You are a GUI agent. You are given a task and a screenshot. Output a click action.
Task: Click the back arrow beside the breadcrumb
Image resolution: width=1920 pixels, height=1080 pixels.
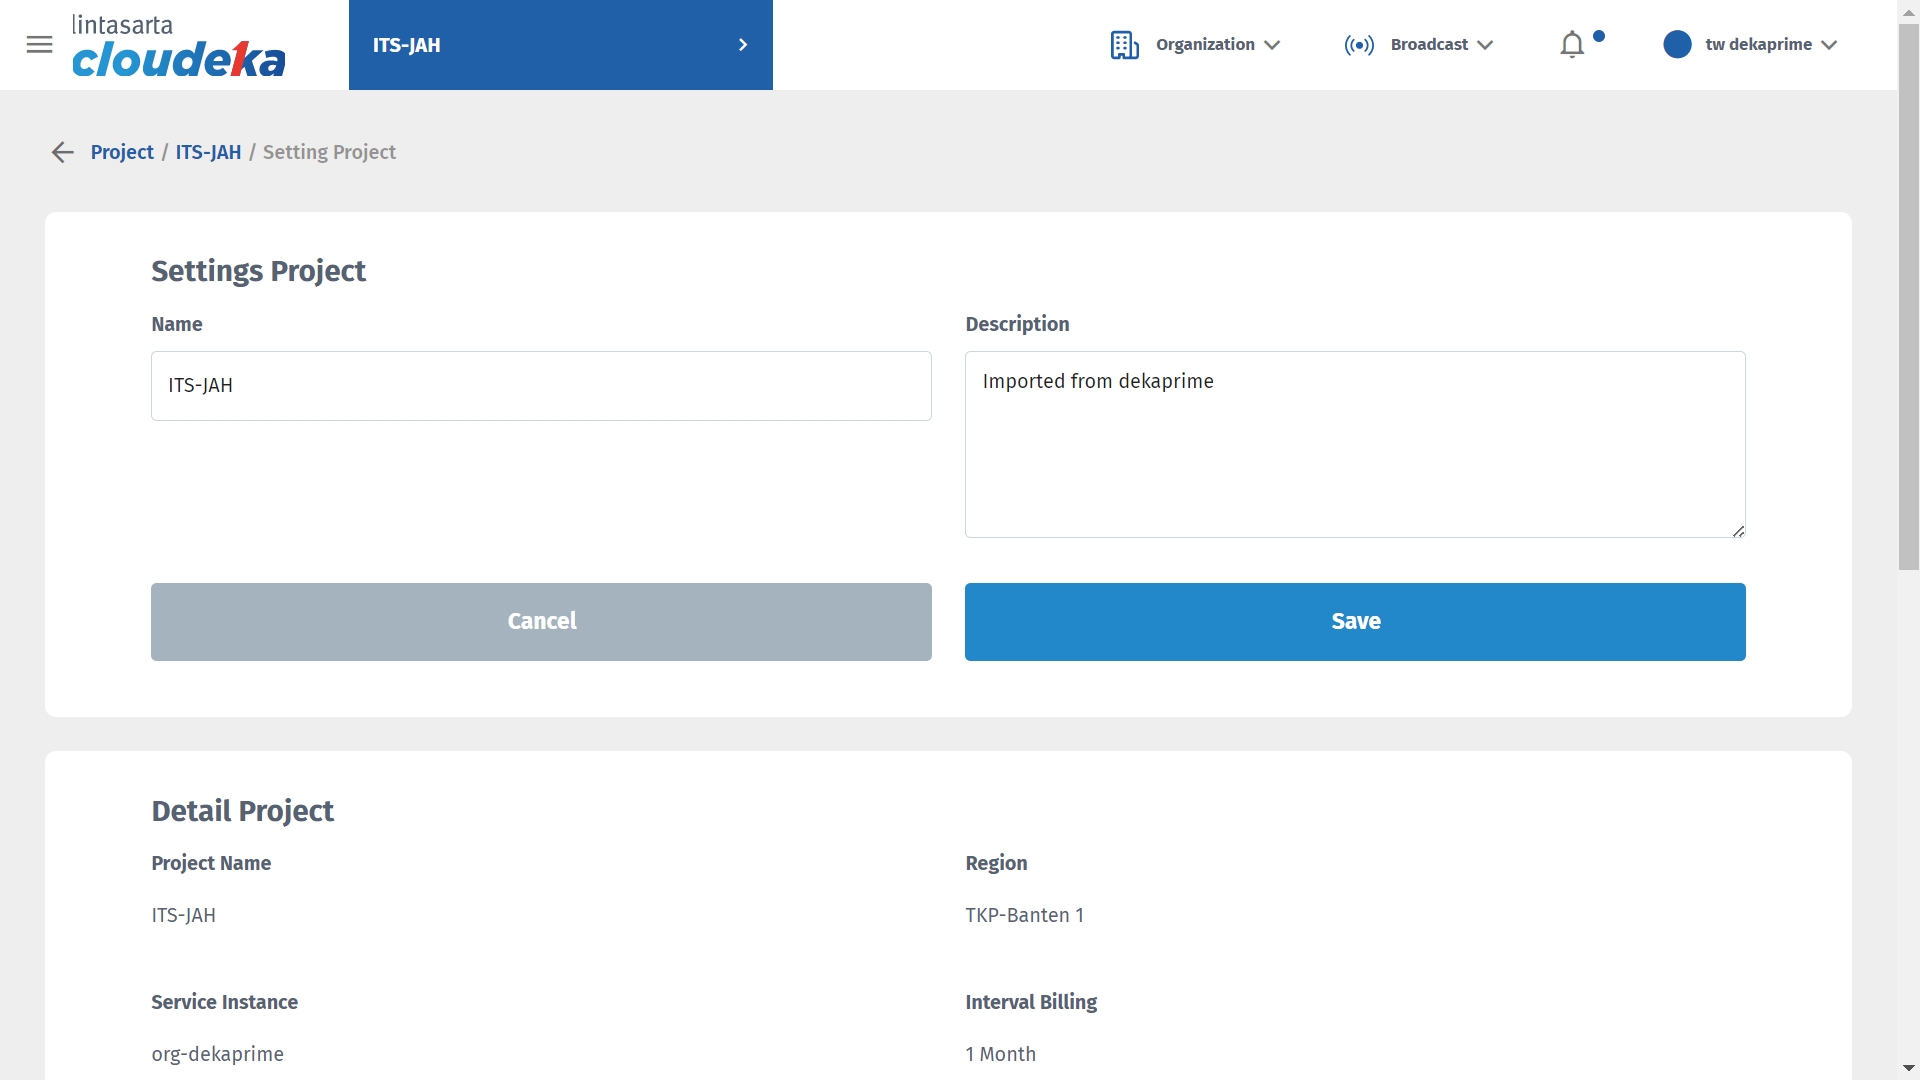point(62,152)
